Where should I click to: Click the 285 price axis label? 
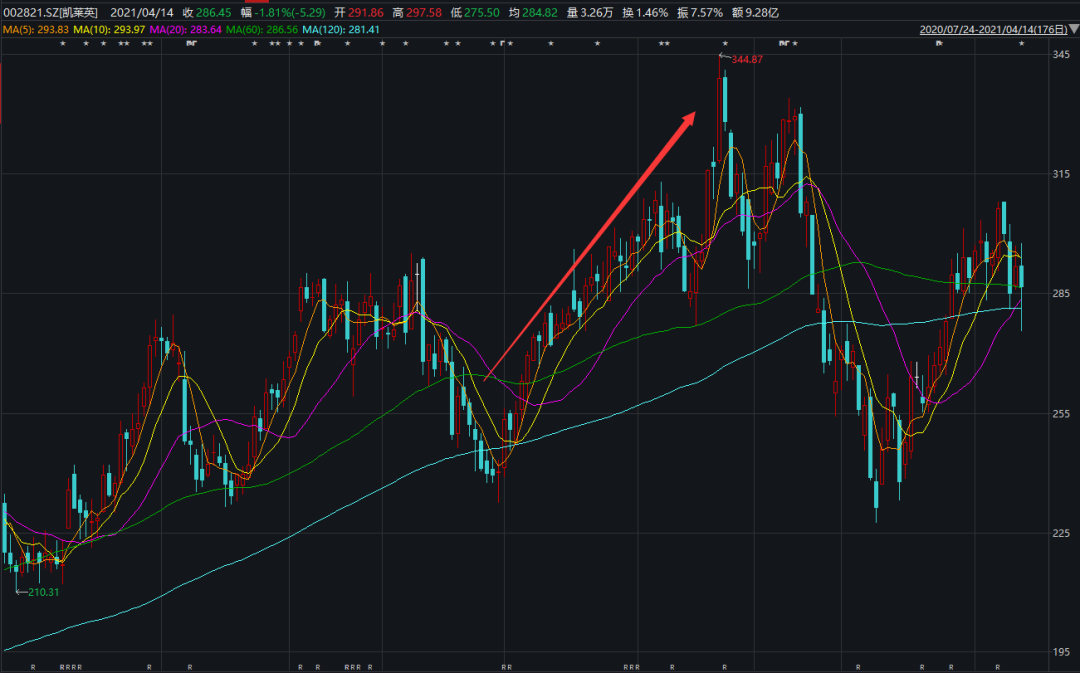[1060, 294]
